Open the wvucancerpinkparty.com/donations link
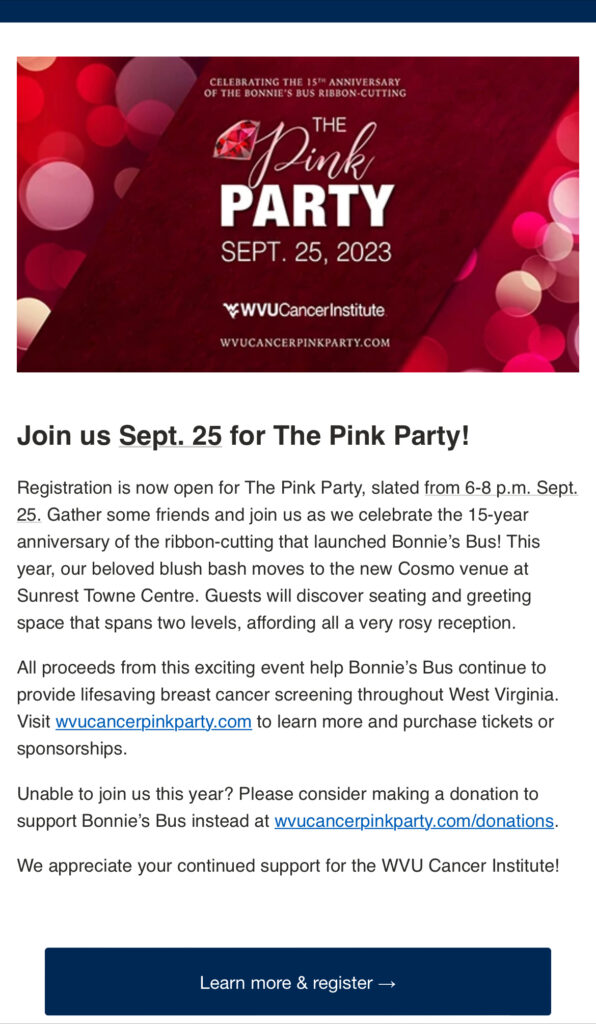The image size is (596, 1024). point(414,821)
